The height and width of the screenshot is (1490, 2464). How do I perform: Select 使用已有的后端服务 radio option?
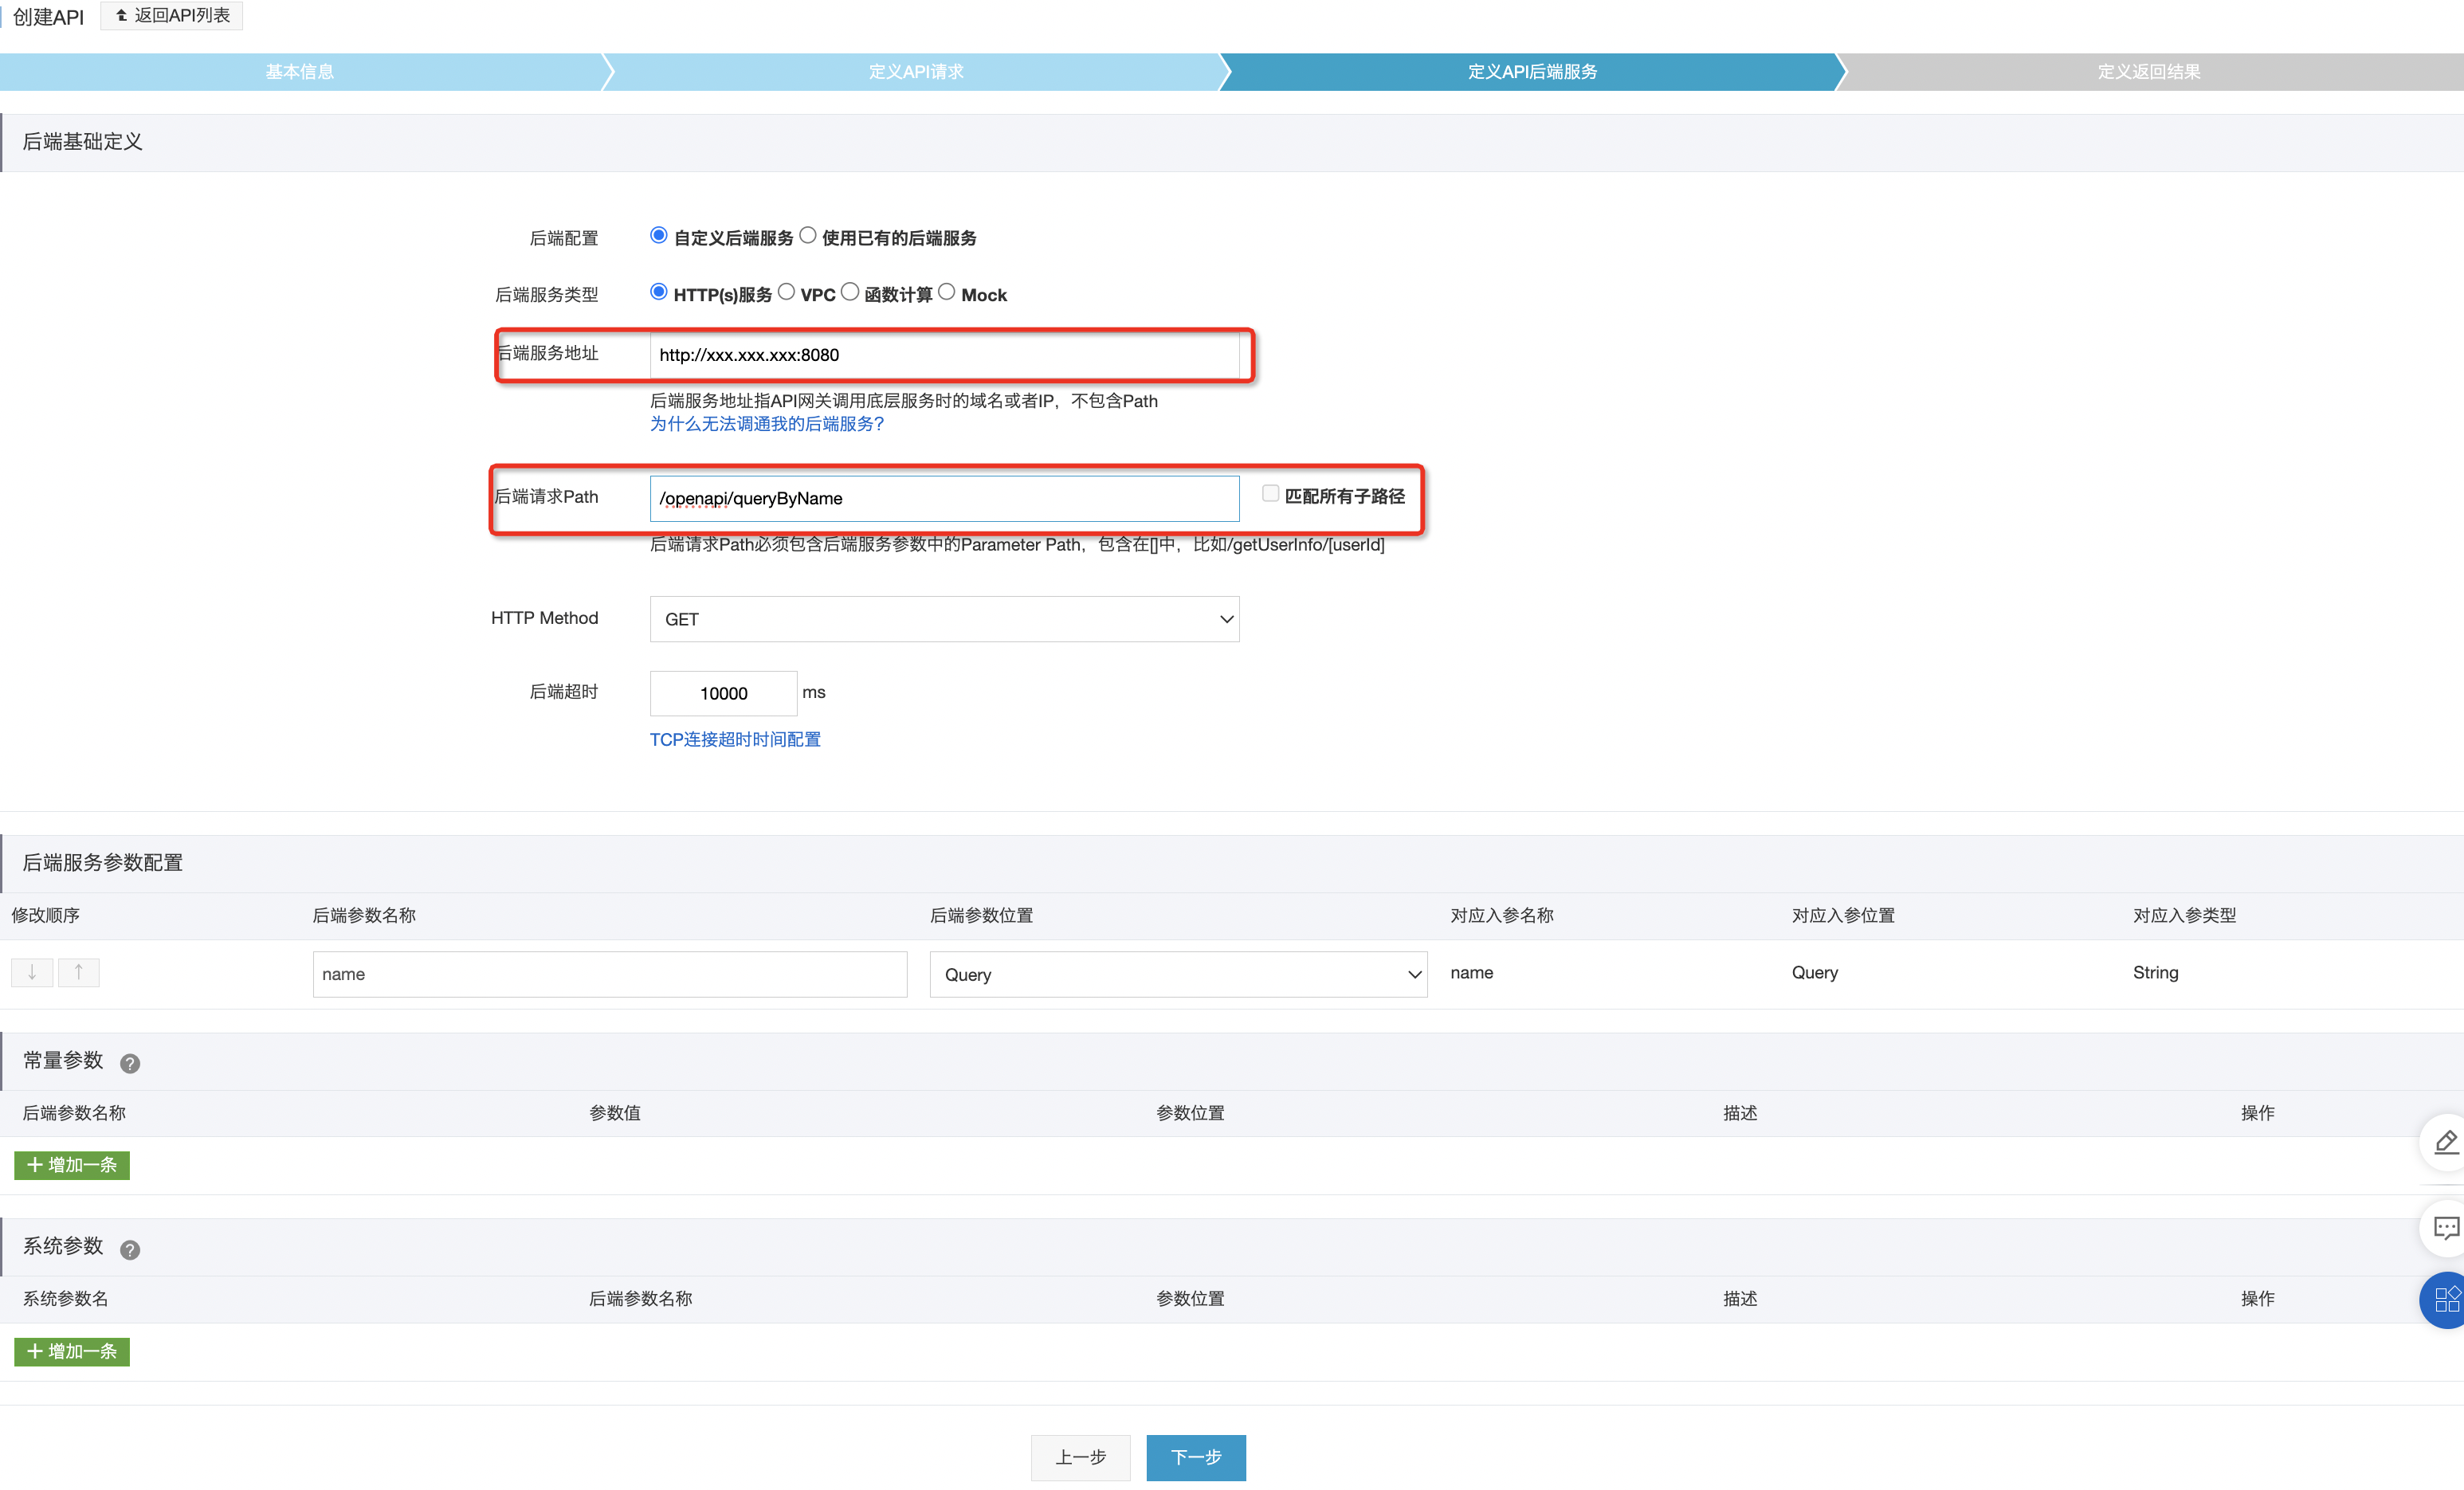808,236
